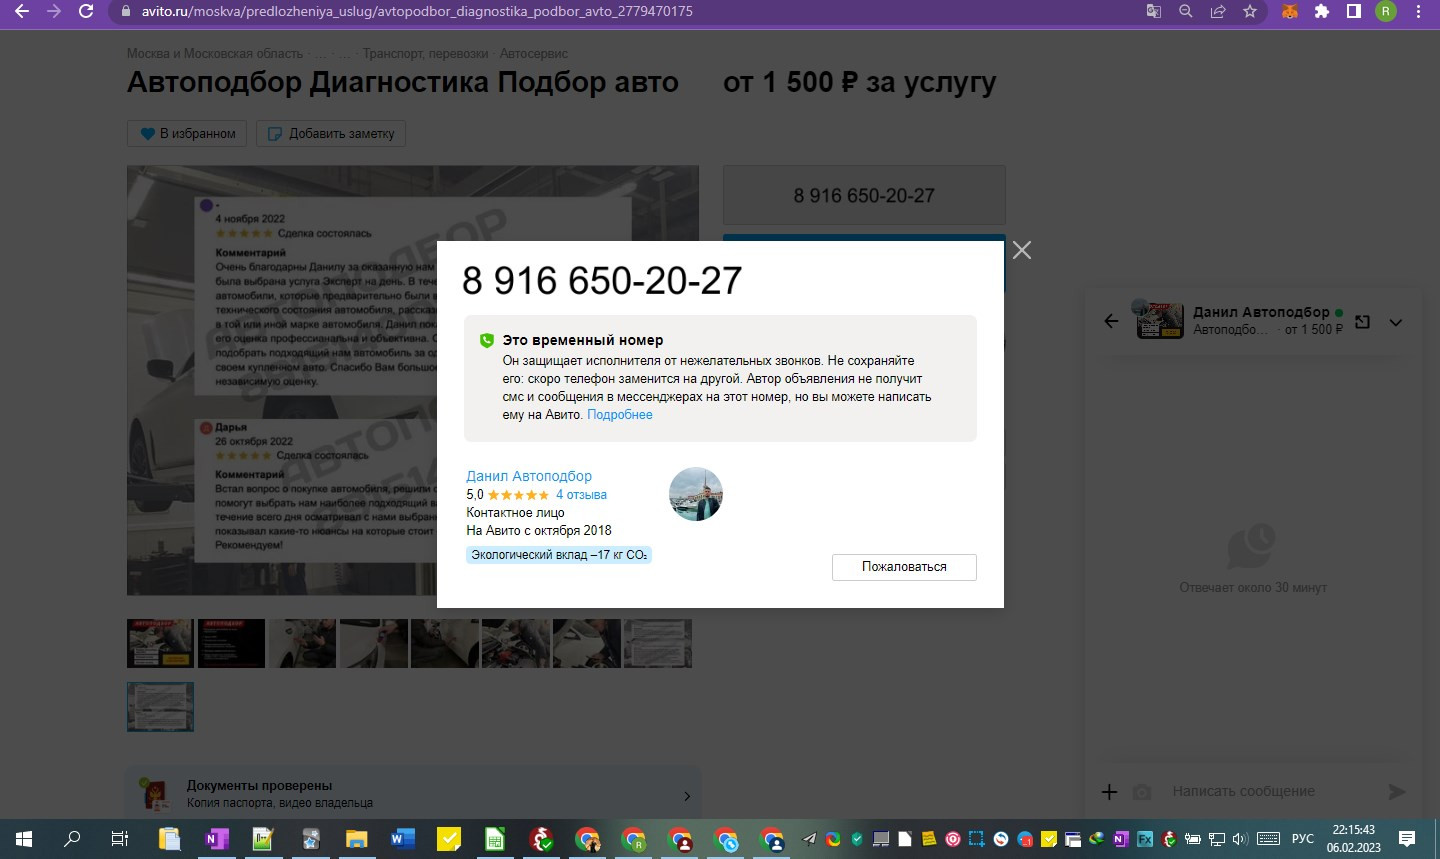Click the camera icon in the chat
Image resolution: width=1440 pixels, height=859 pixels.
[1142, 792]
